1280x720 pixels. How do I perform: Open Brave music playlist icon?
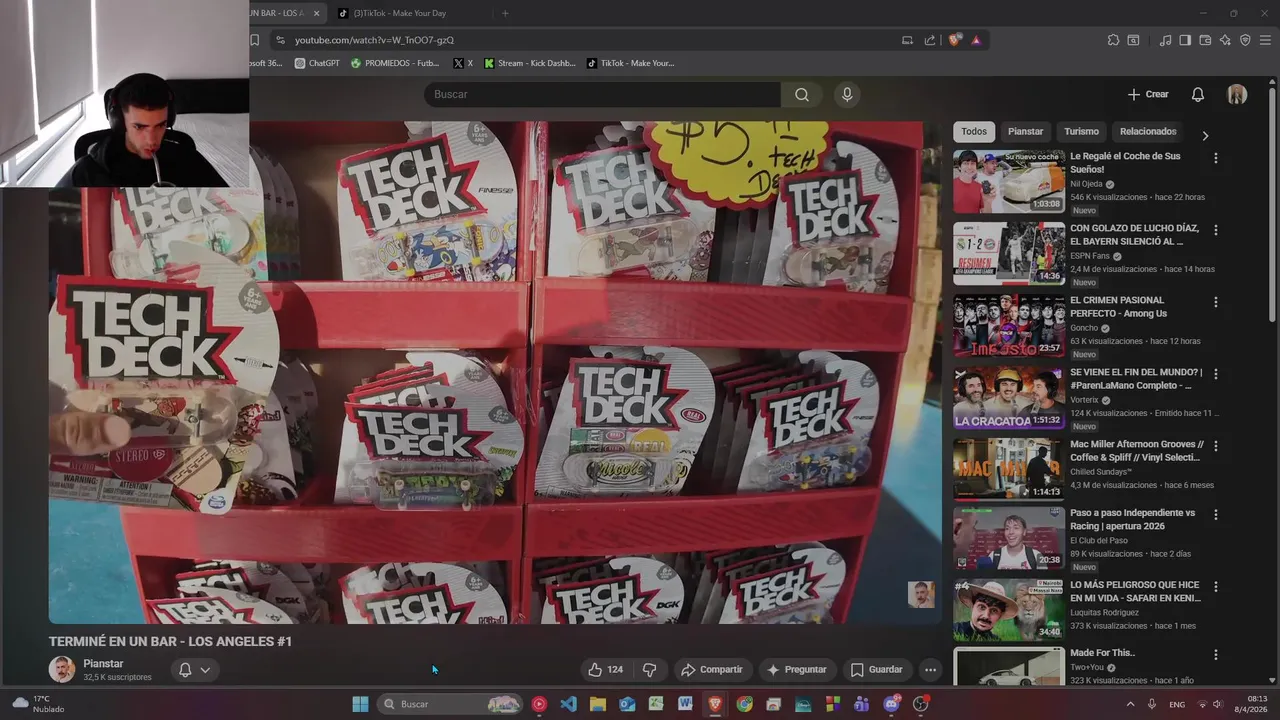point(1165,40)
